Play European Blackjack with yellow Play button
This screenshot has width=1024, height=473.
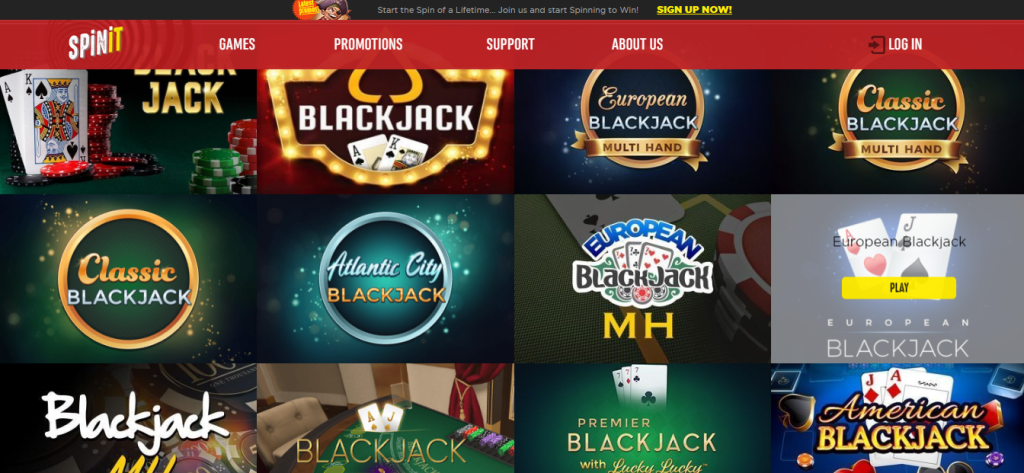pyautogui.click(x=899, y=287)
